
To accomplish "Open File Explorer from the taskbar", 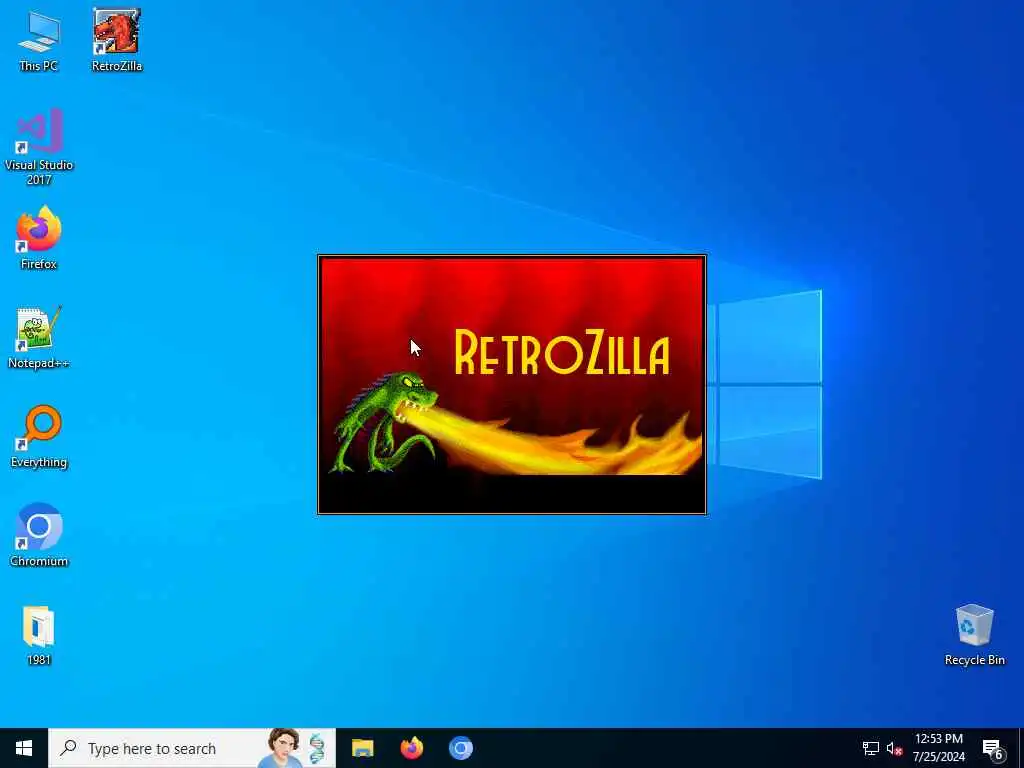I will tap(362, 748).
